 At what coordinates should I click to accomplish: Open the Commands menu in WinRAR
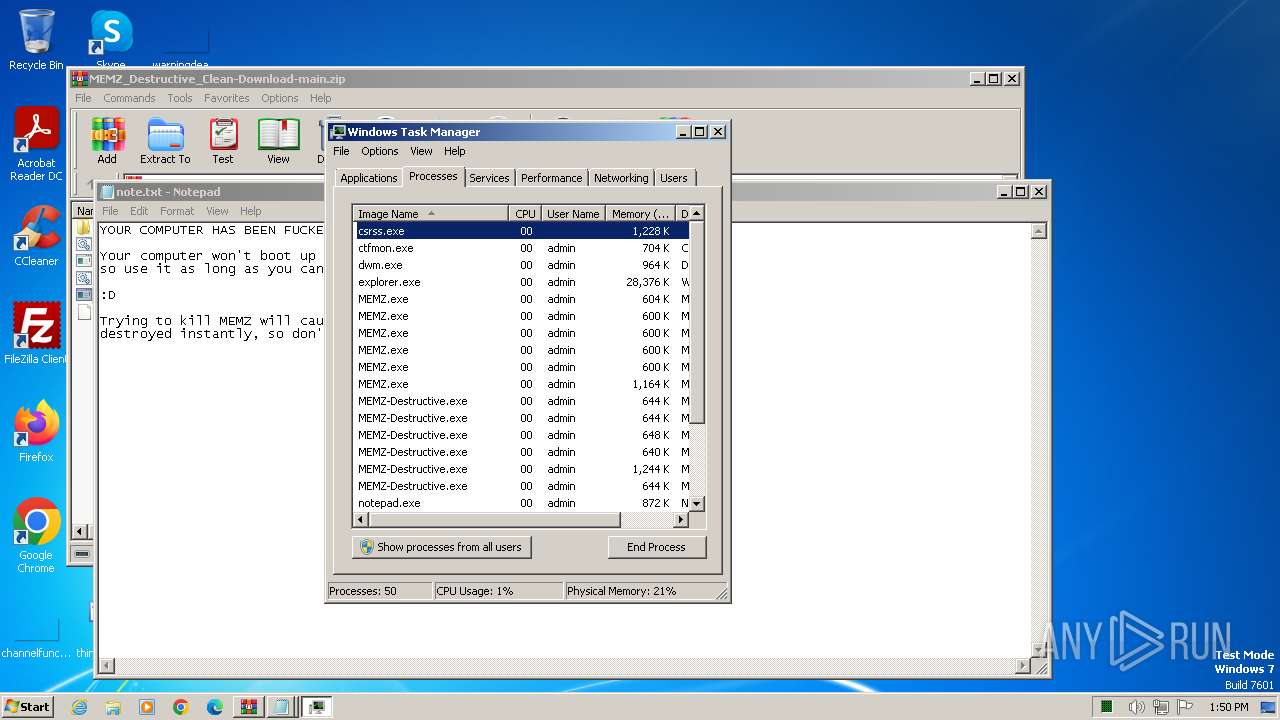tap(129, 98)
